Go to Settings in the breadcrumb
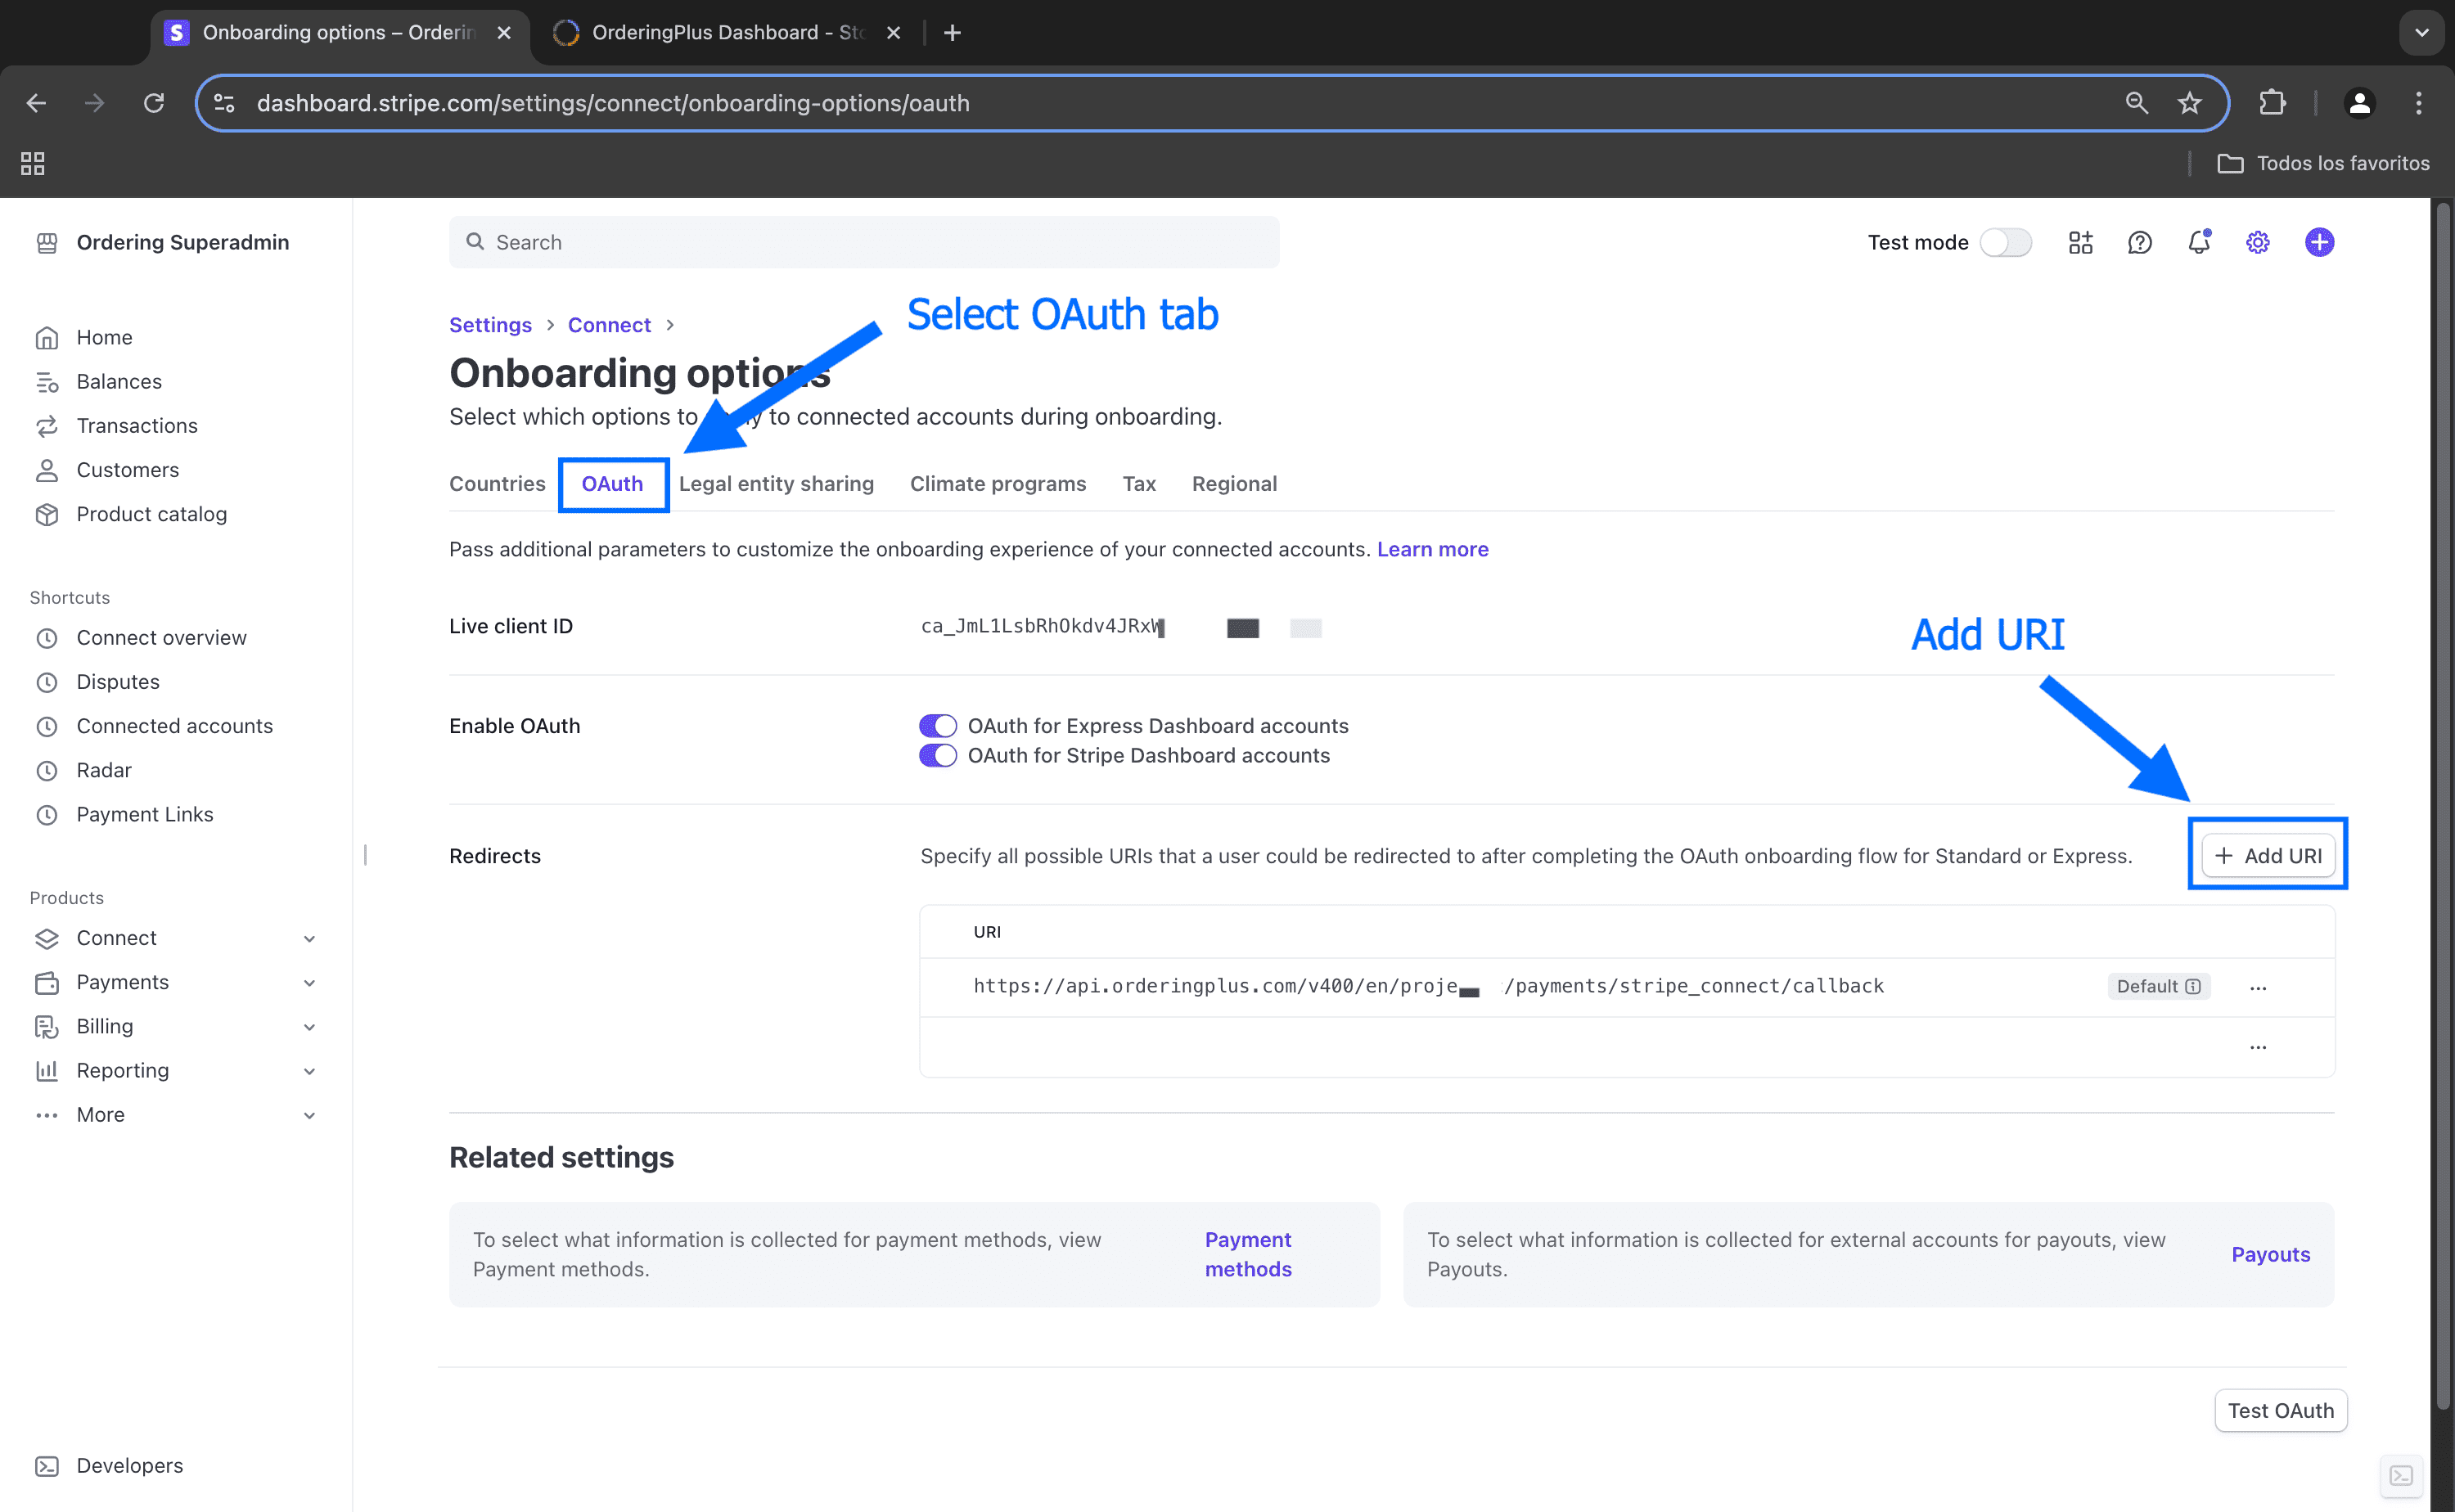2455x1512 pixels. (x=490, y=324)
